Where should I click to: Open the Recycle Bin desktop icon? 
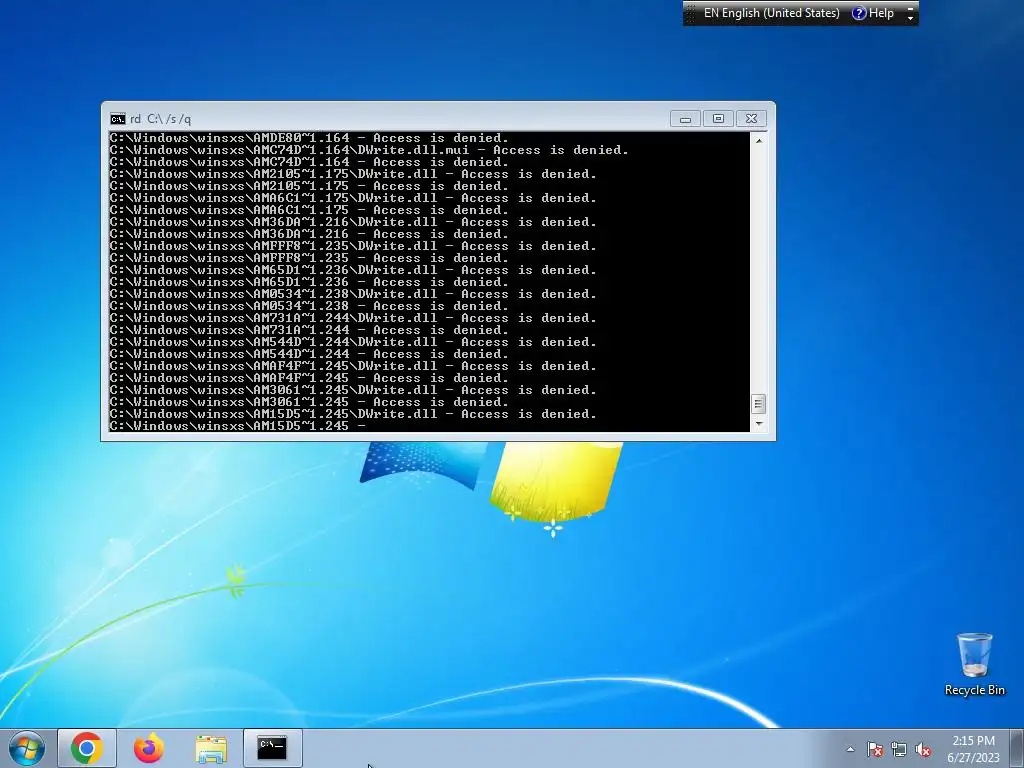tap(974, 664)
